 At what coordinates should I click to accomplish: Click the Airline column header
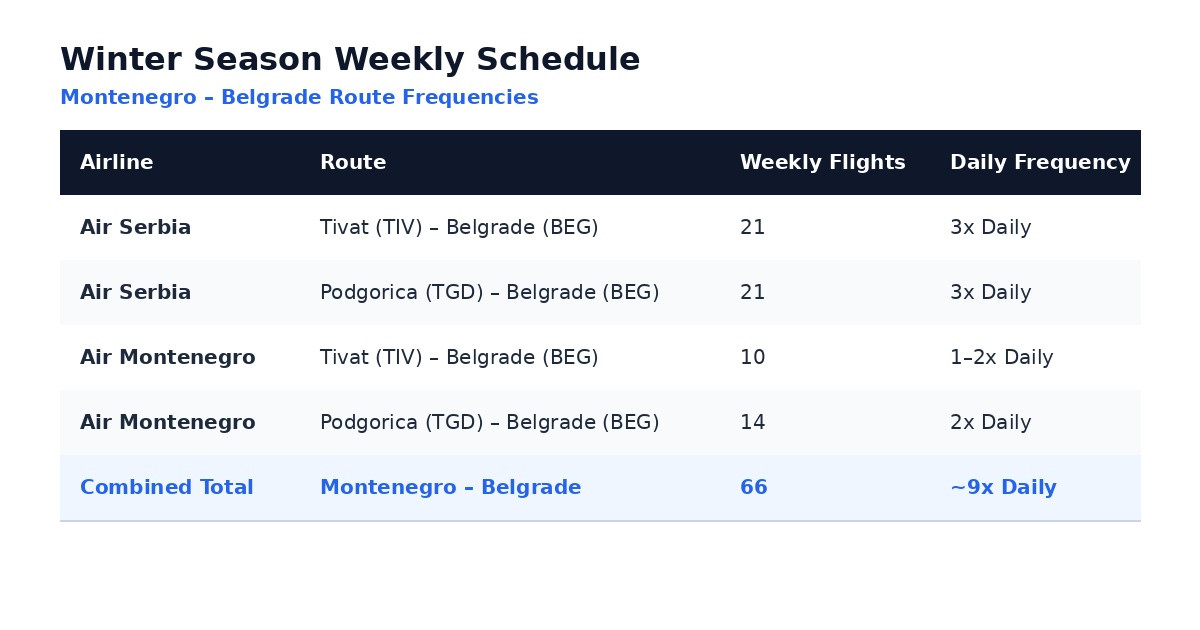[117, 163]
